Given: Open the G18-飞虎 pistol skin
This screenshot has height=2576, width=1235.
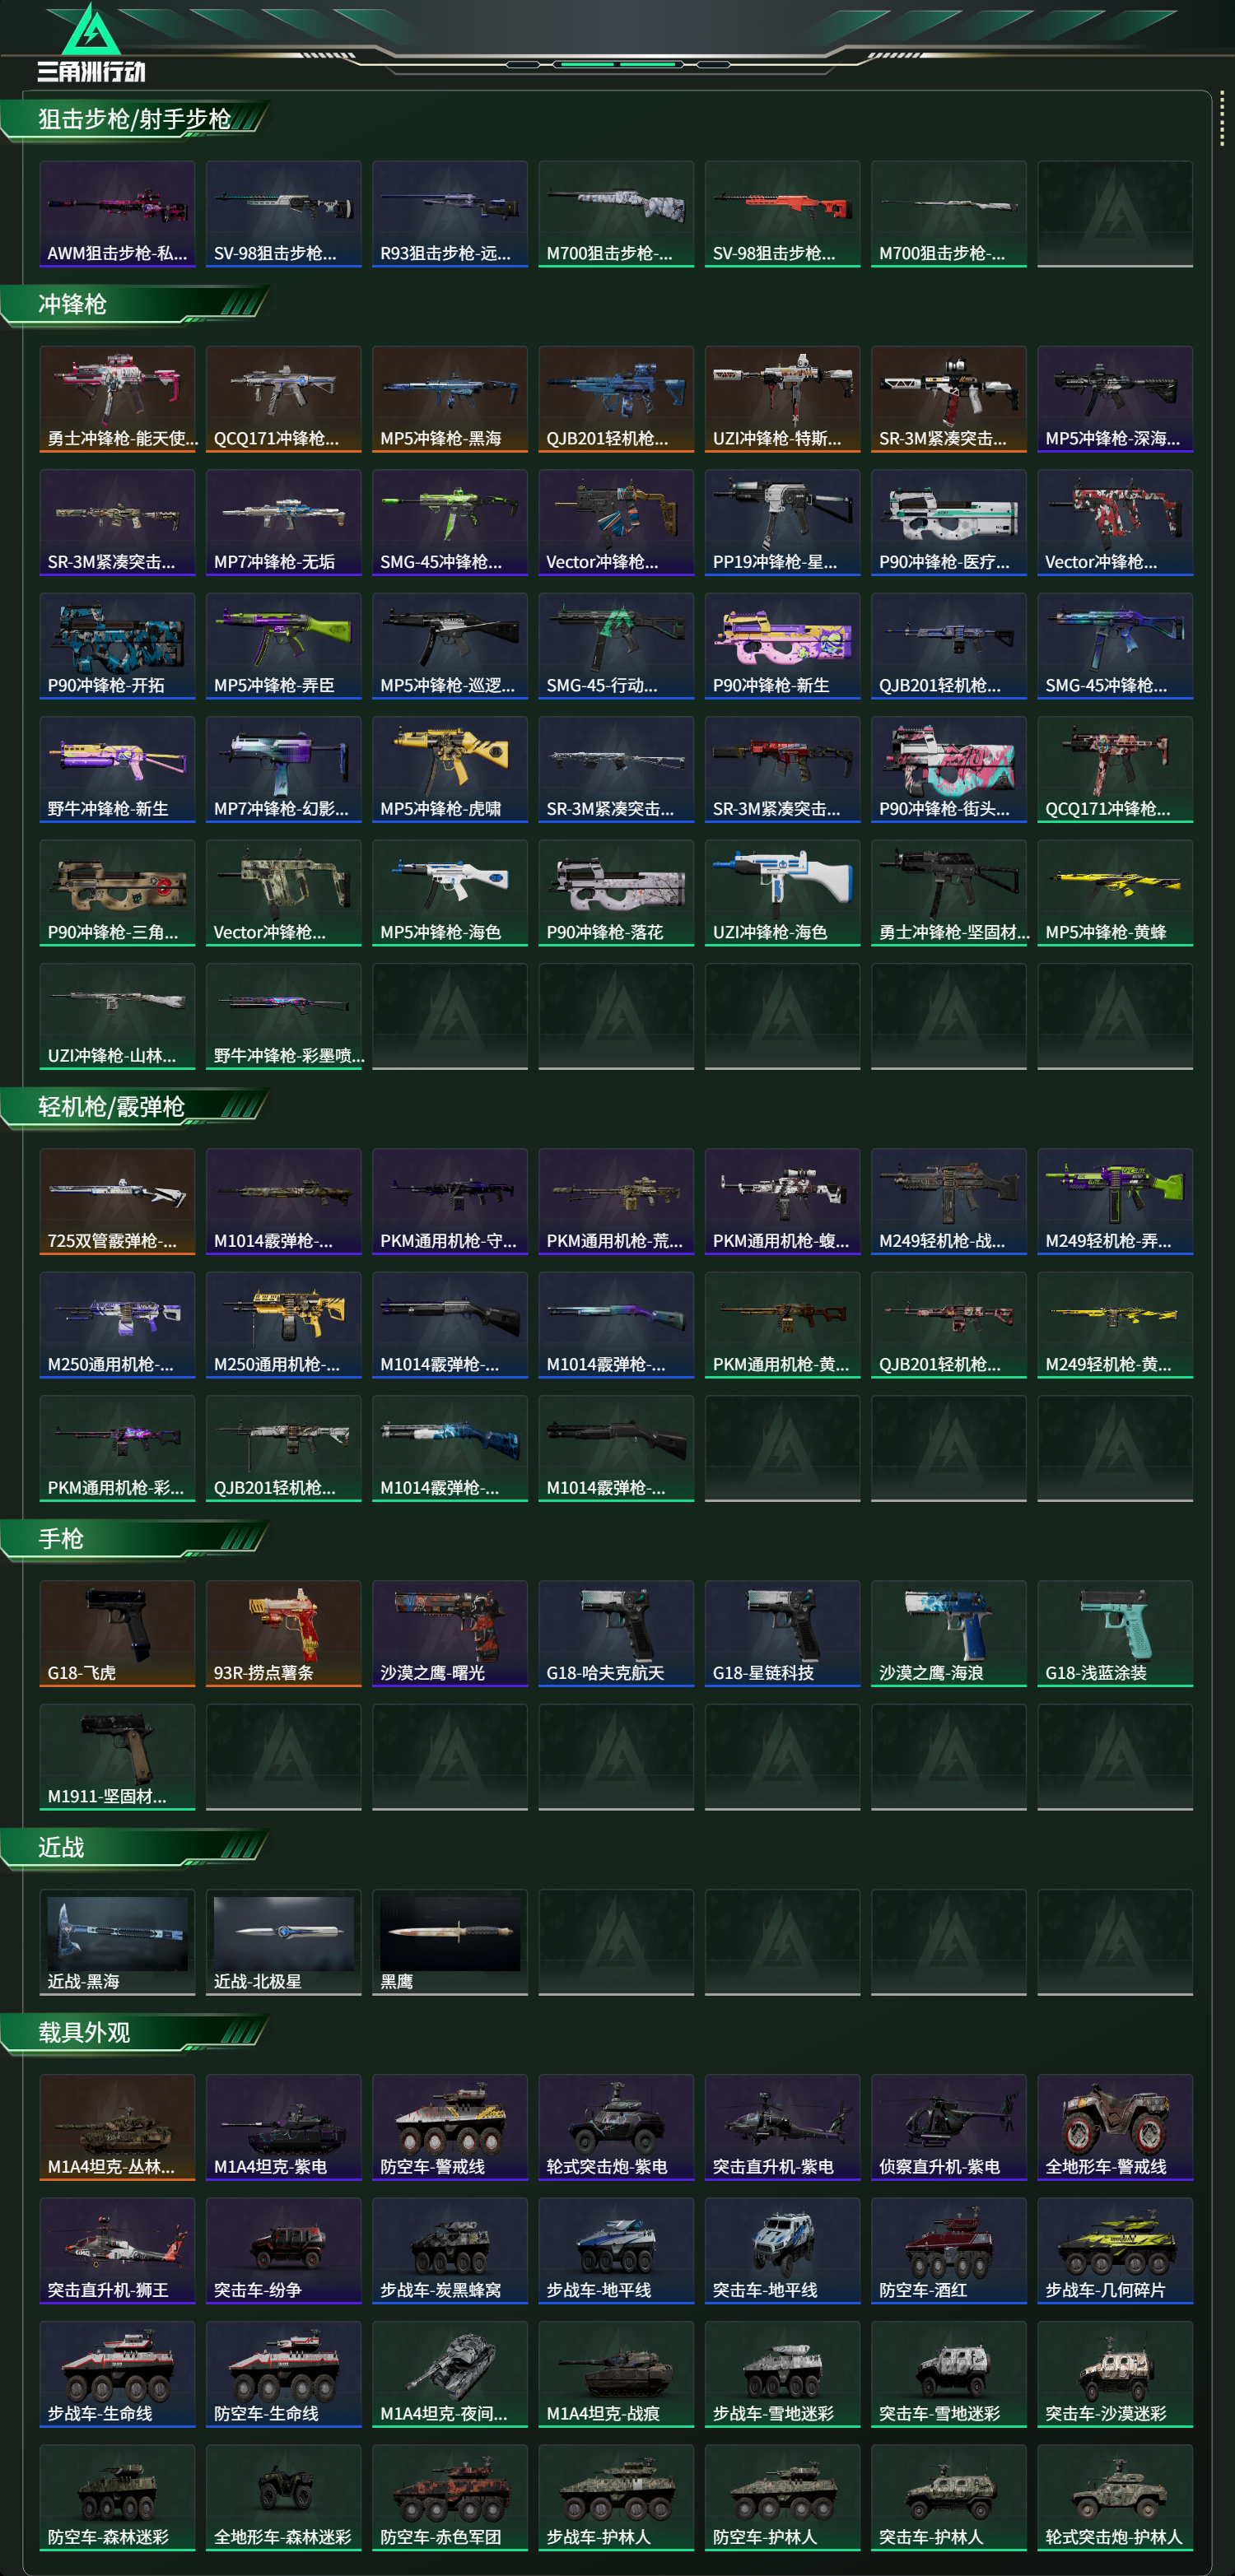Looking at the screenshot, I should [x=117, y=1633].
